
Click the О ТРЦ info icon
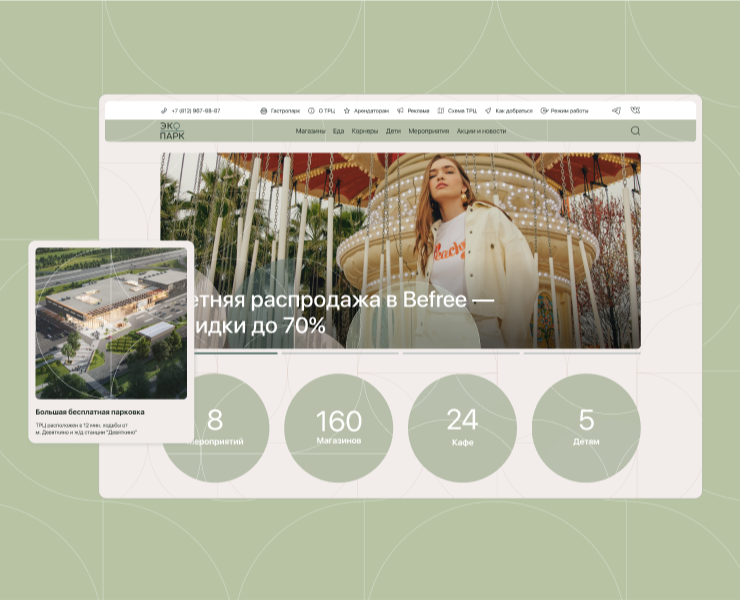pos(311,111)
